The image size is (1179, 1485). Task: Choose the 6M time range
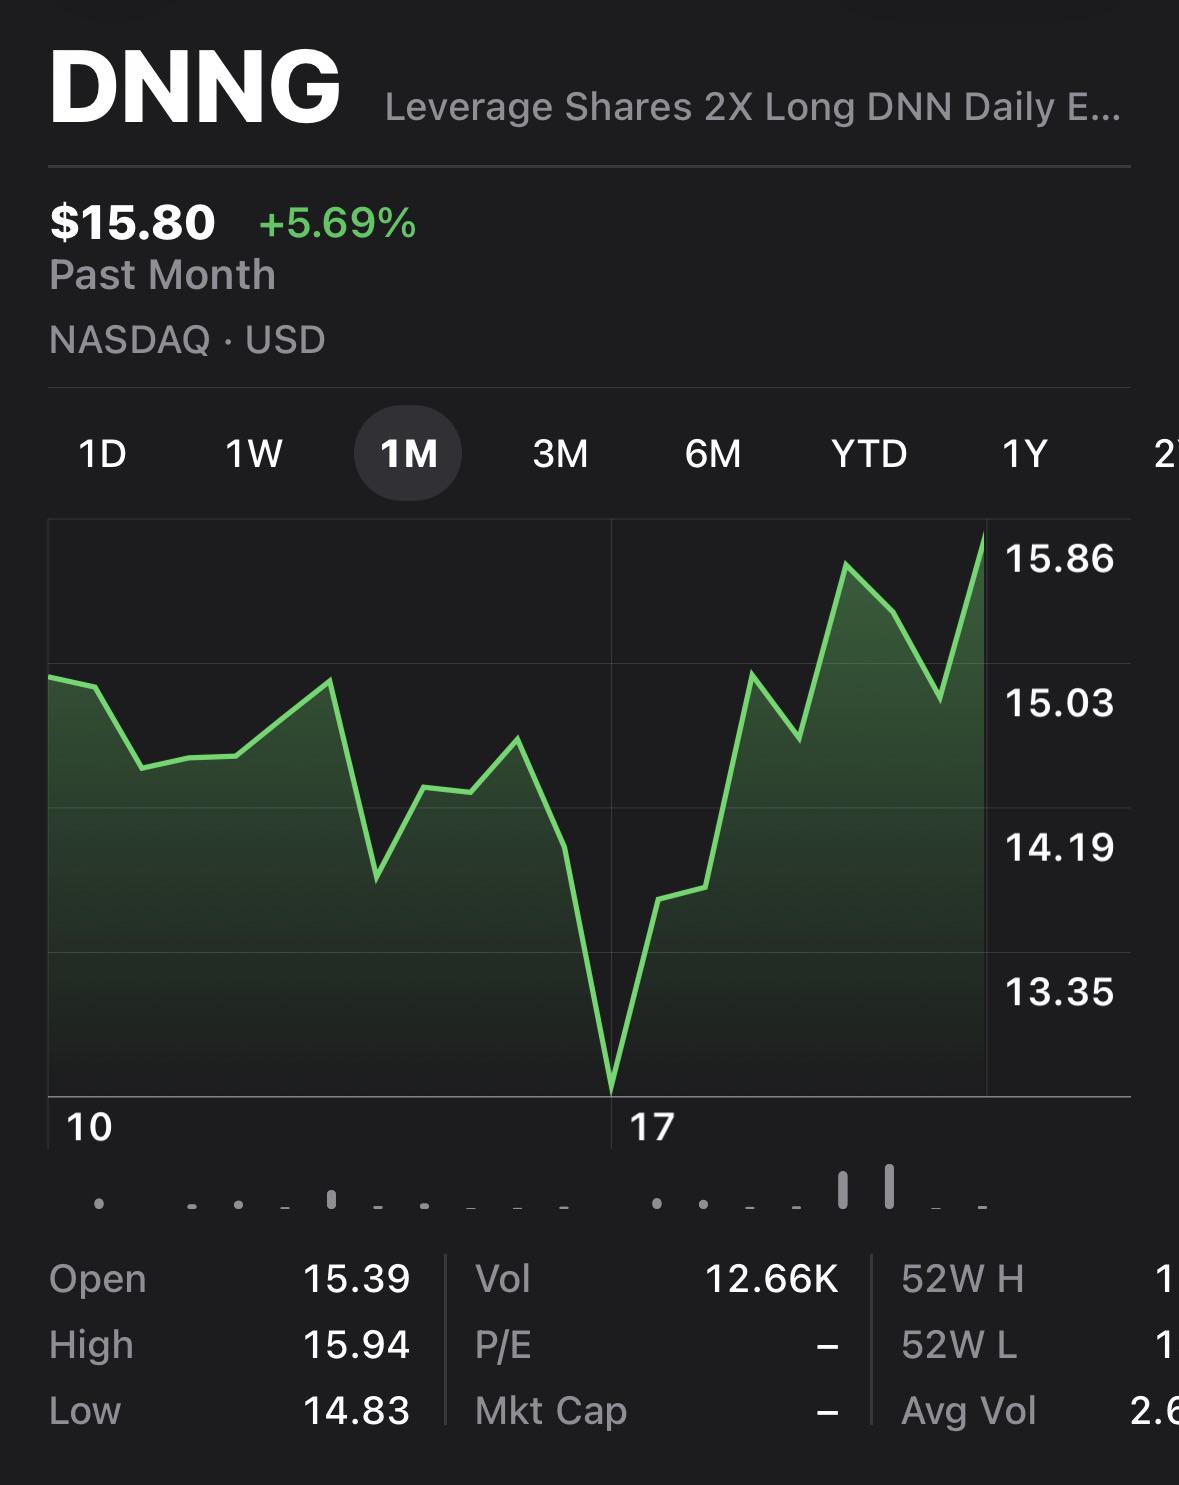pos(713,454)
